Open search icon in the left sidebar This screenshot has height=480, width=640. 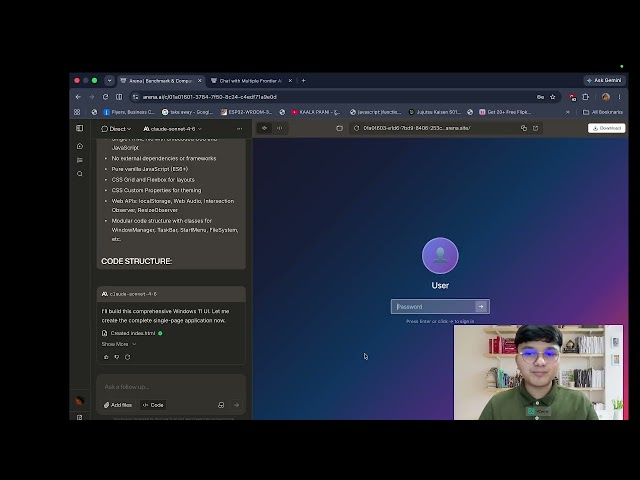[x=80, y=174]
